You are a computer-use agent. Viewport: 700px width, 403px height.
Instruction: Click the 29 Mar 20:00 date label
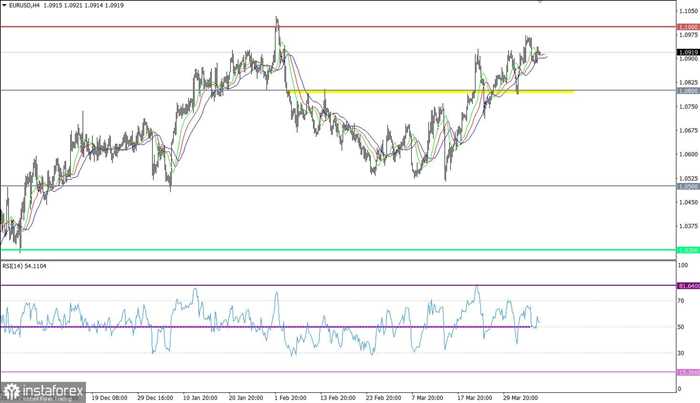coord(520,398)
